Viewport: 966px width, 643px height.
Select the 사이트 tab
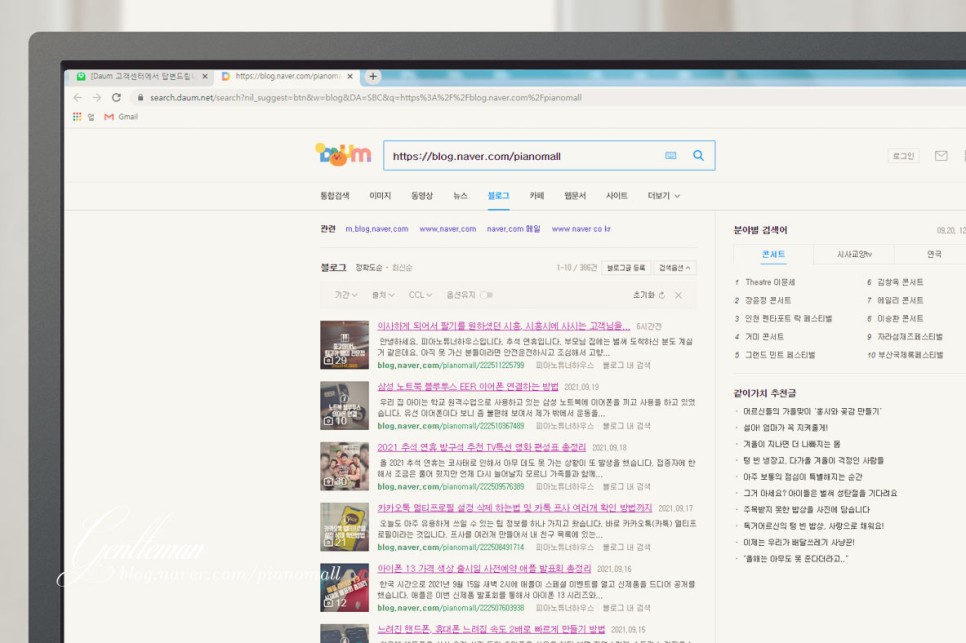pyautogui.click(x=617, y=196)
